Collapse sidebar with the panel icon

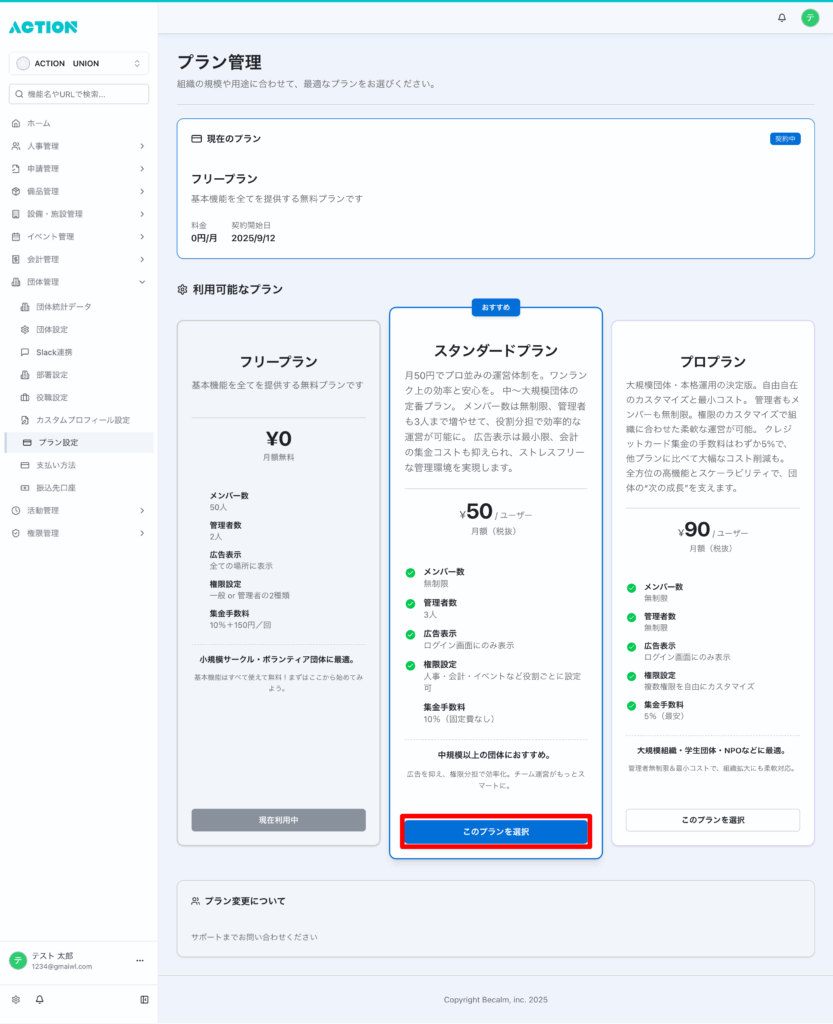point(144,999)
